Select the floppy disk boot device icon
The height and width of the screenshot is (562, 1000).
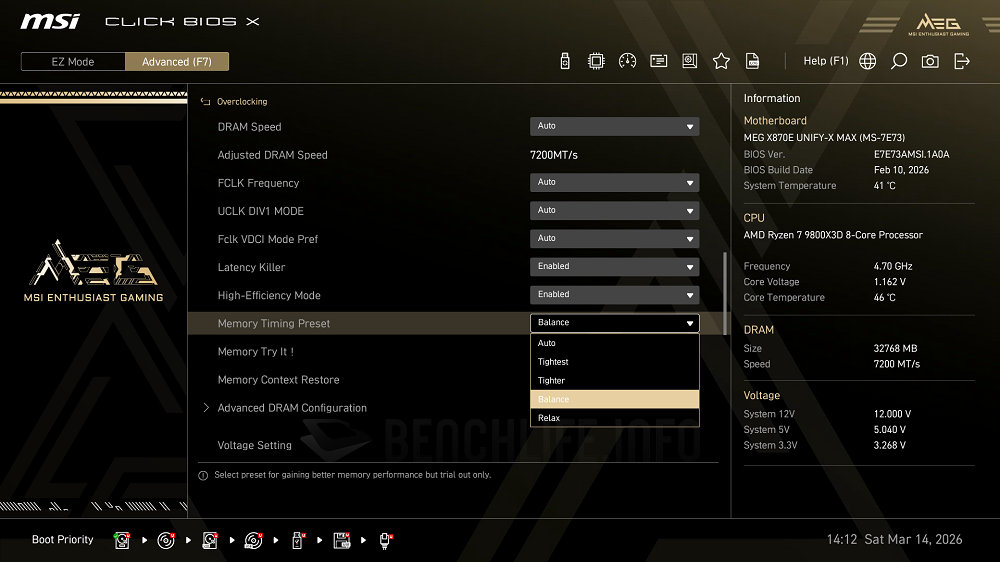point(342,540)
